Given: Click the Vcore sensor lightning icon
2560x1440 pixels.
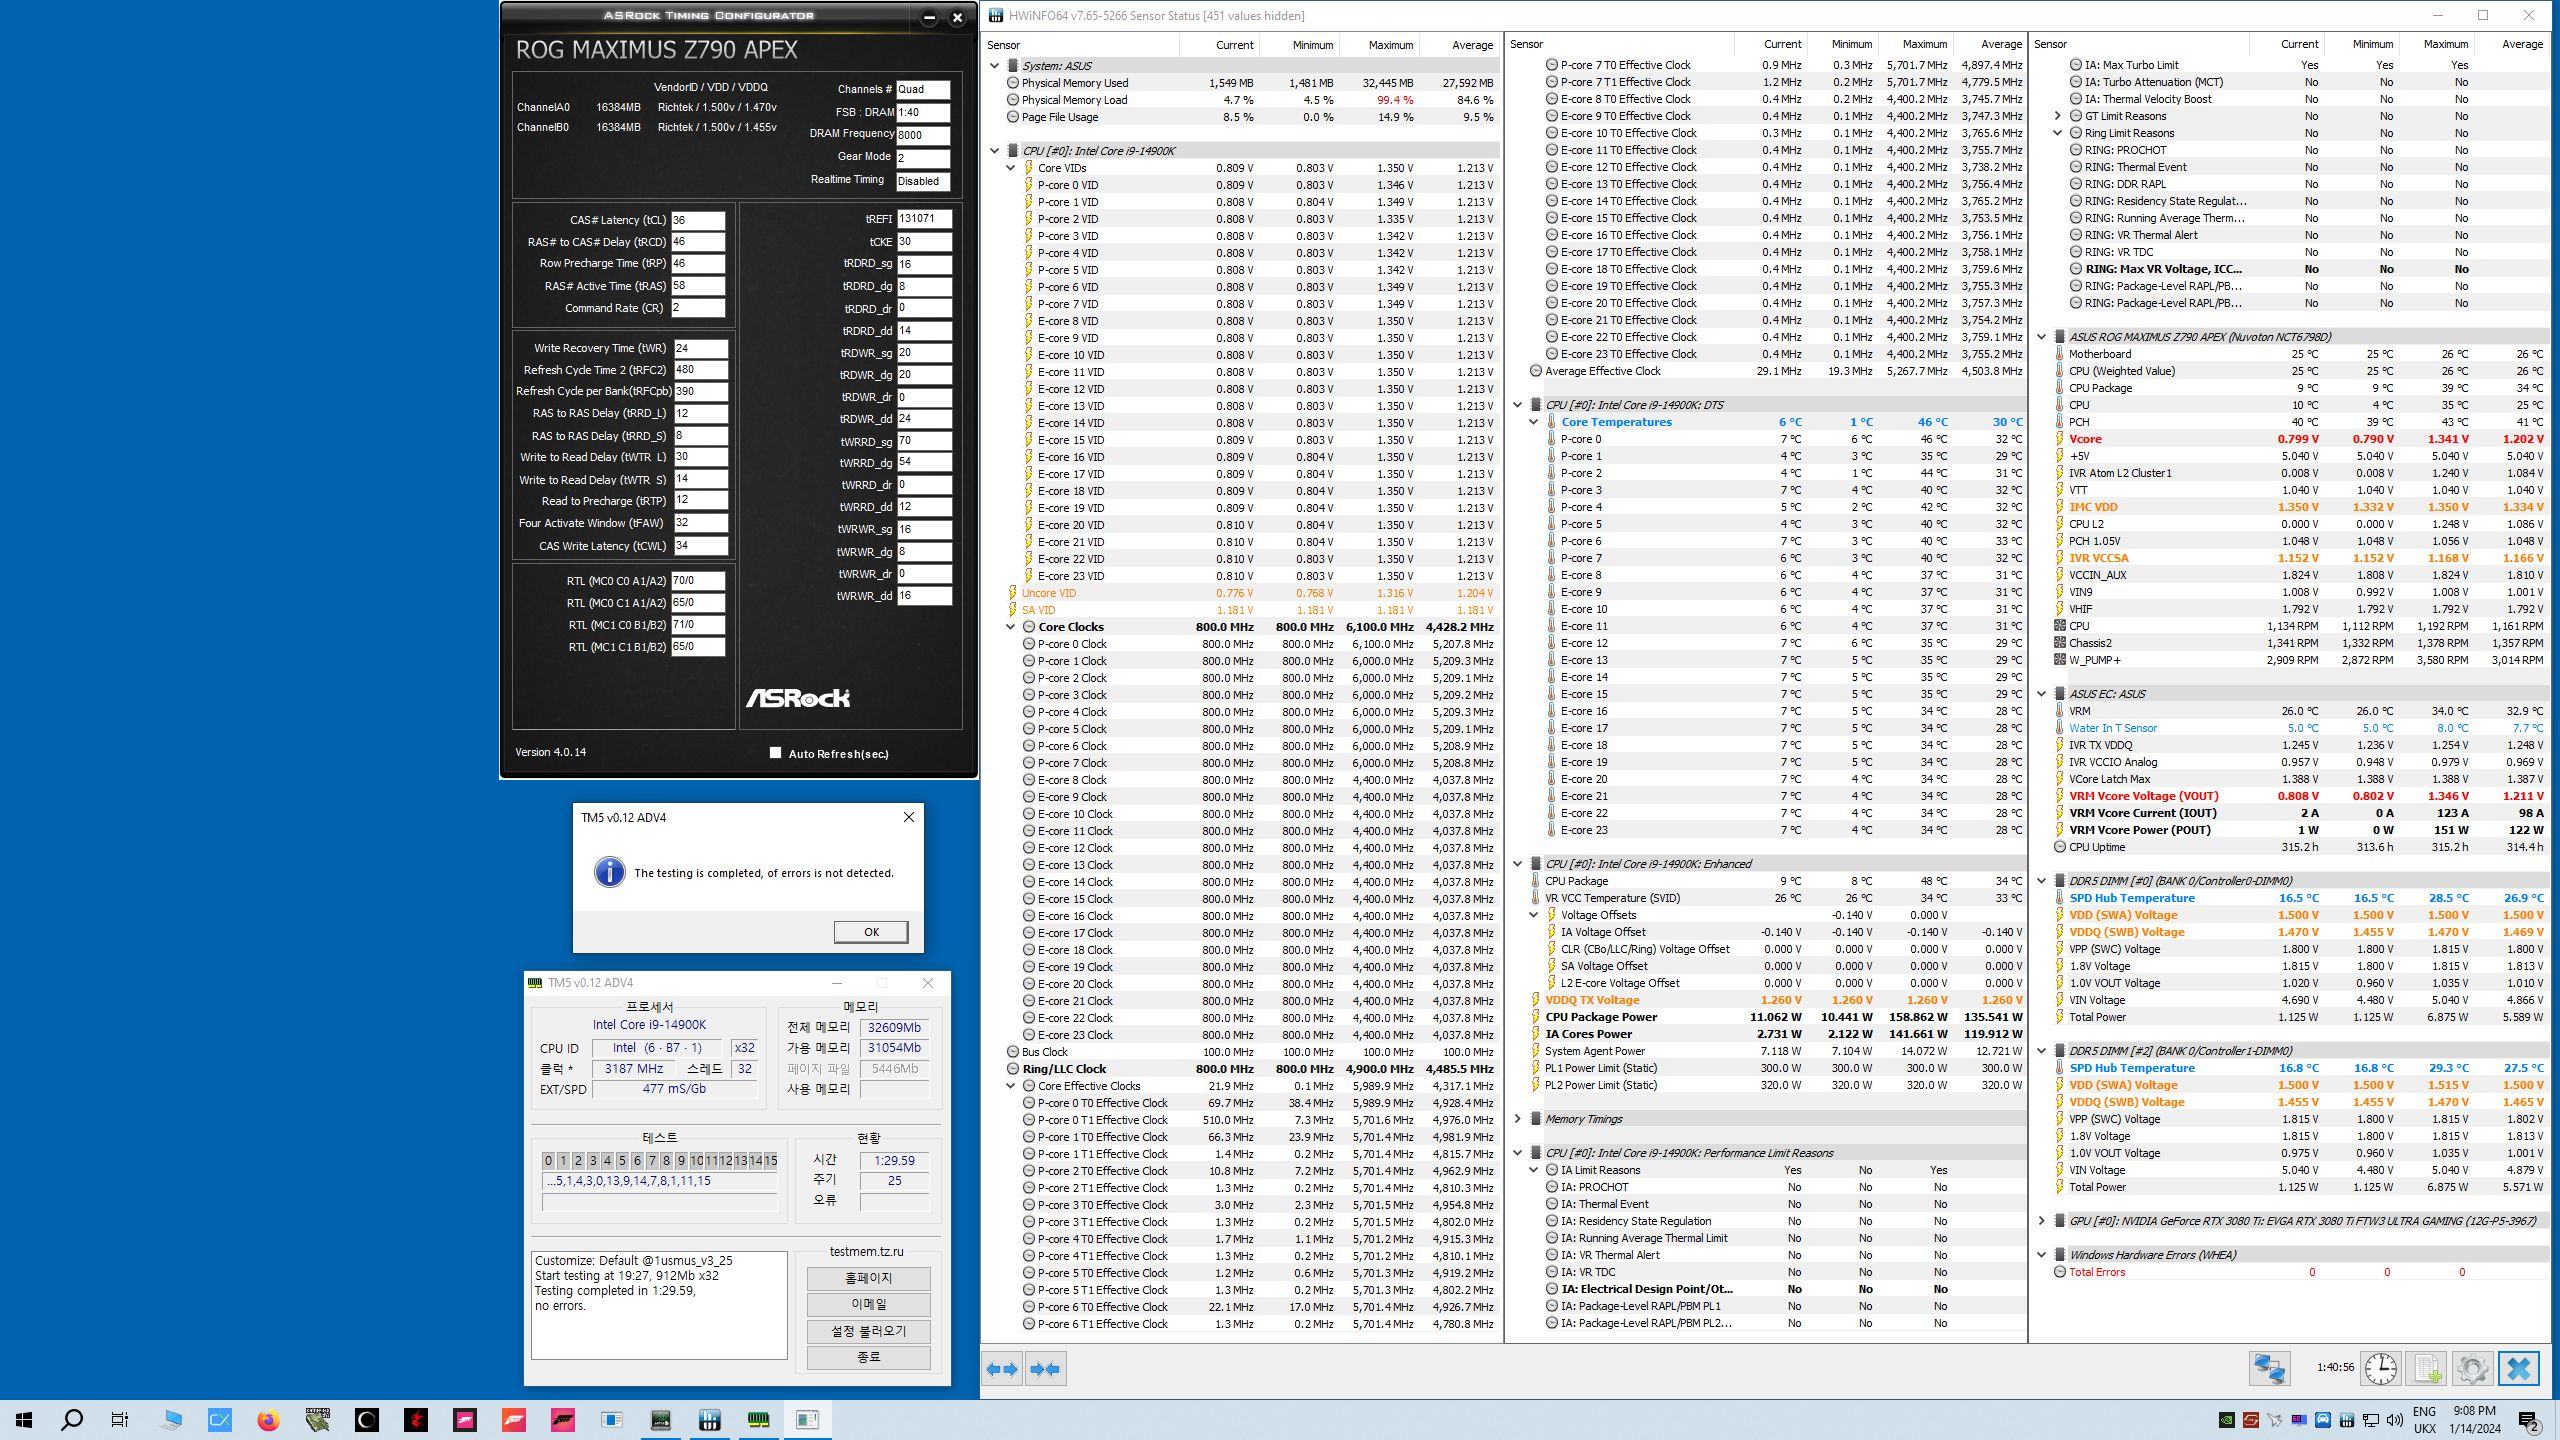Looking at the screenshot, I should [x=2060, y=439].
